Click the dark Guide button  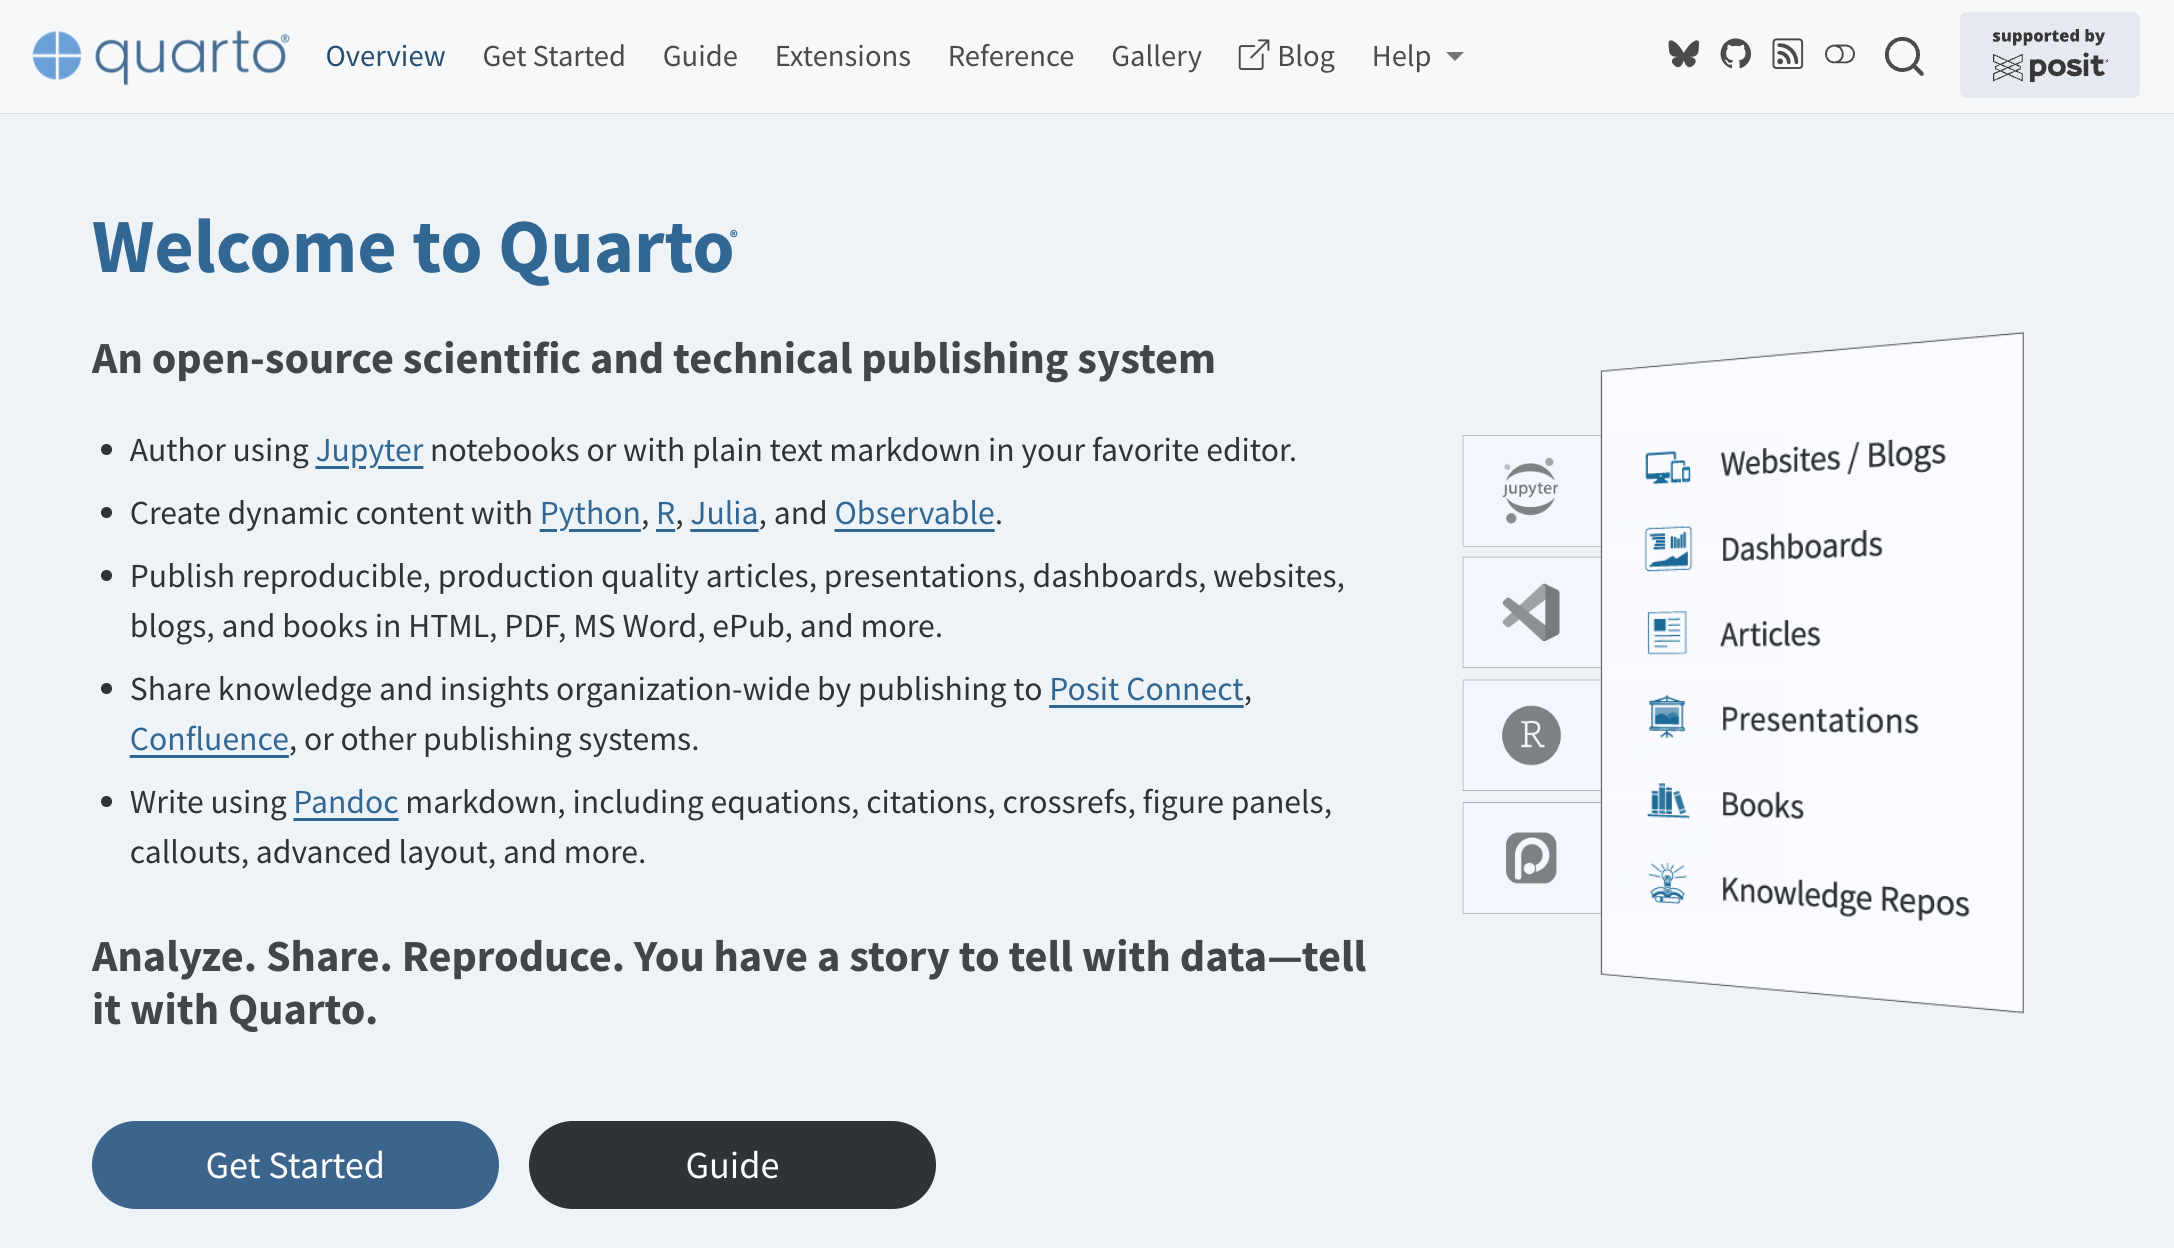[732, 1165]
